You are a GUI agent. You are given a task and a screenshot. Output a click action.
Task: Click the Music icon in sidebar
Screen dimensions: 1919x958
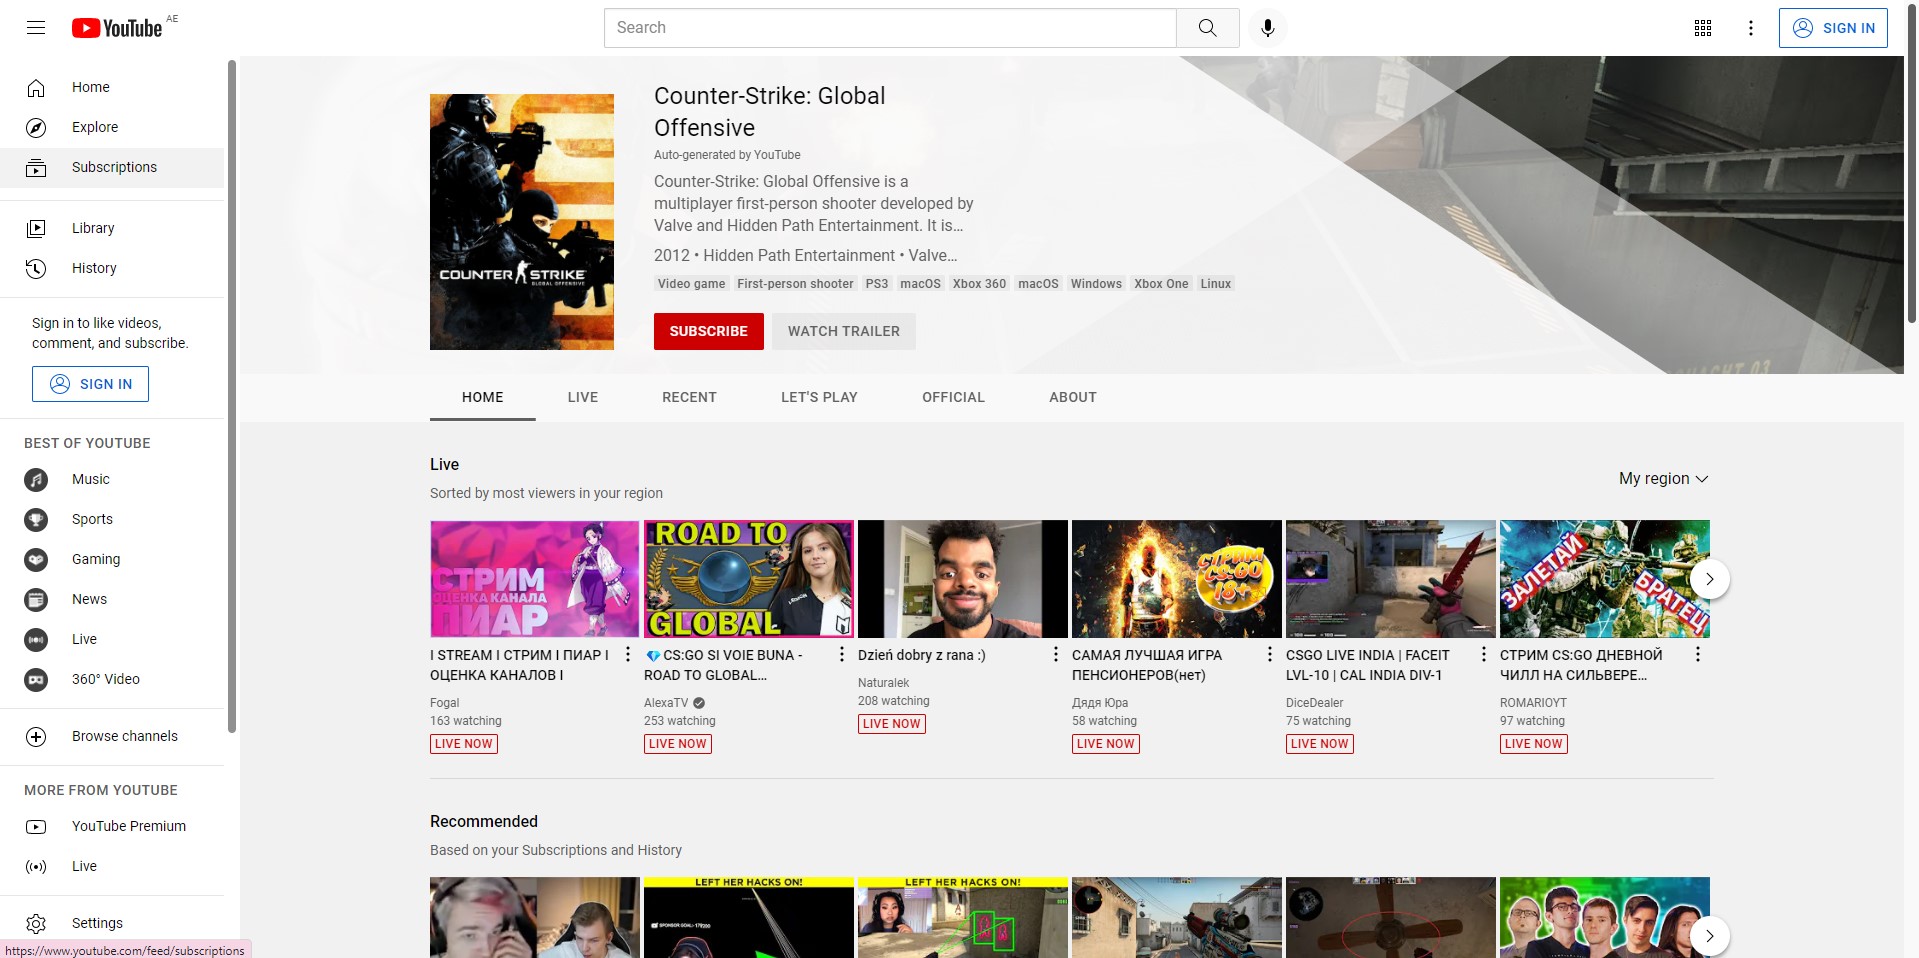tap(36, 480)
